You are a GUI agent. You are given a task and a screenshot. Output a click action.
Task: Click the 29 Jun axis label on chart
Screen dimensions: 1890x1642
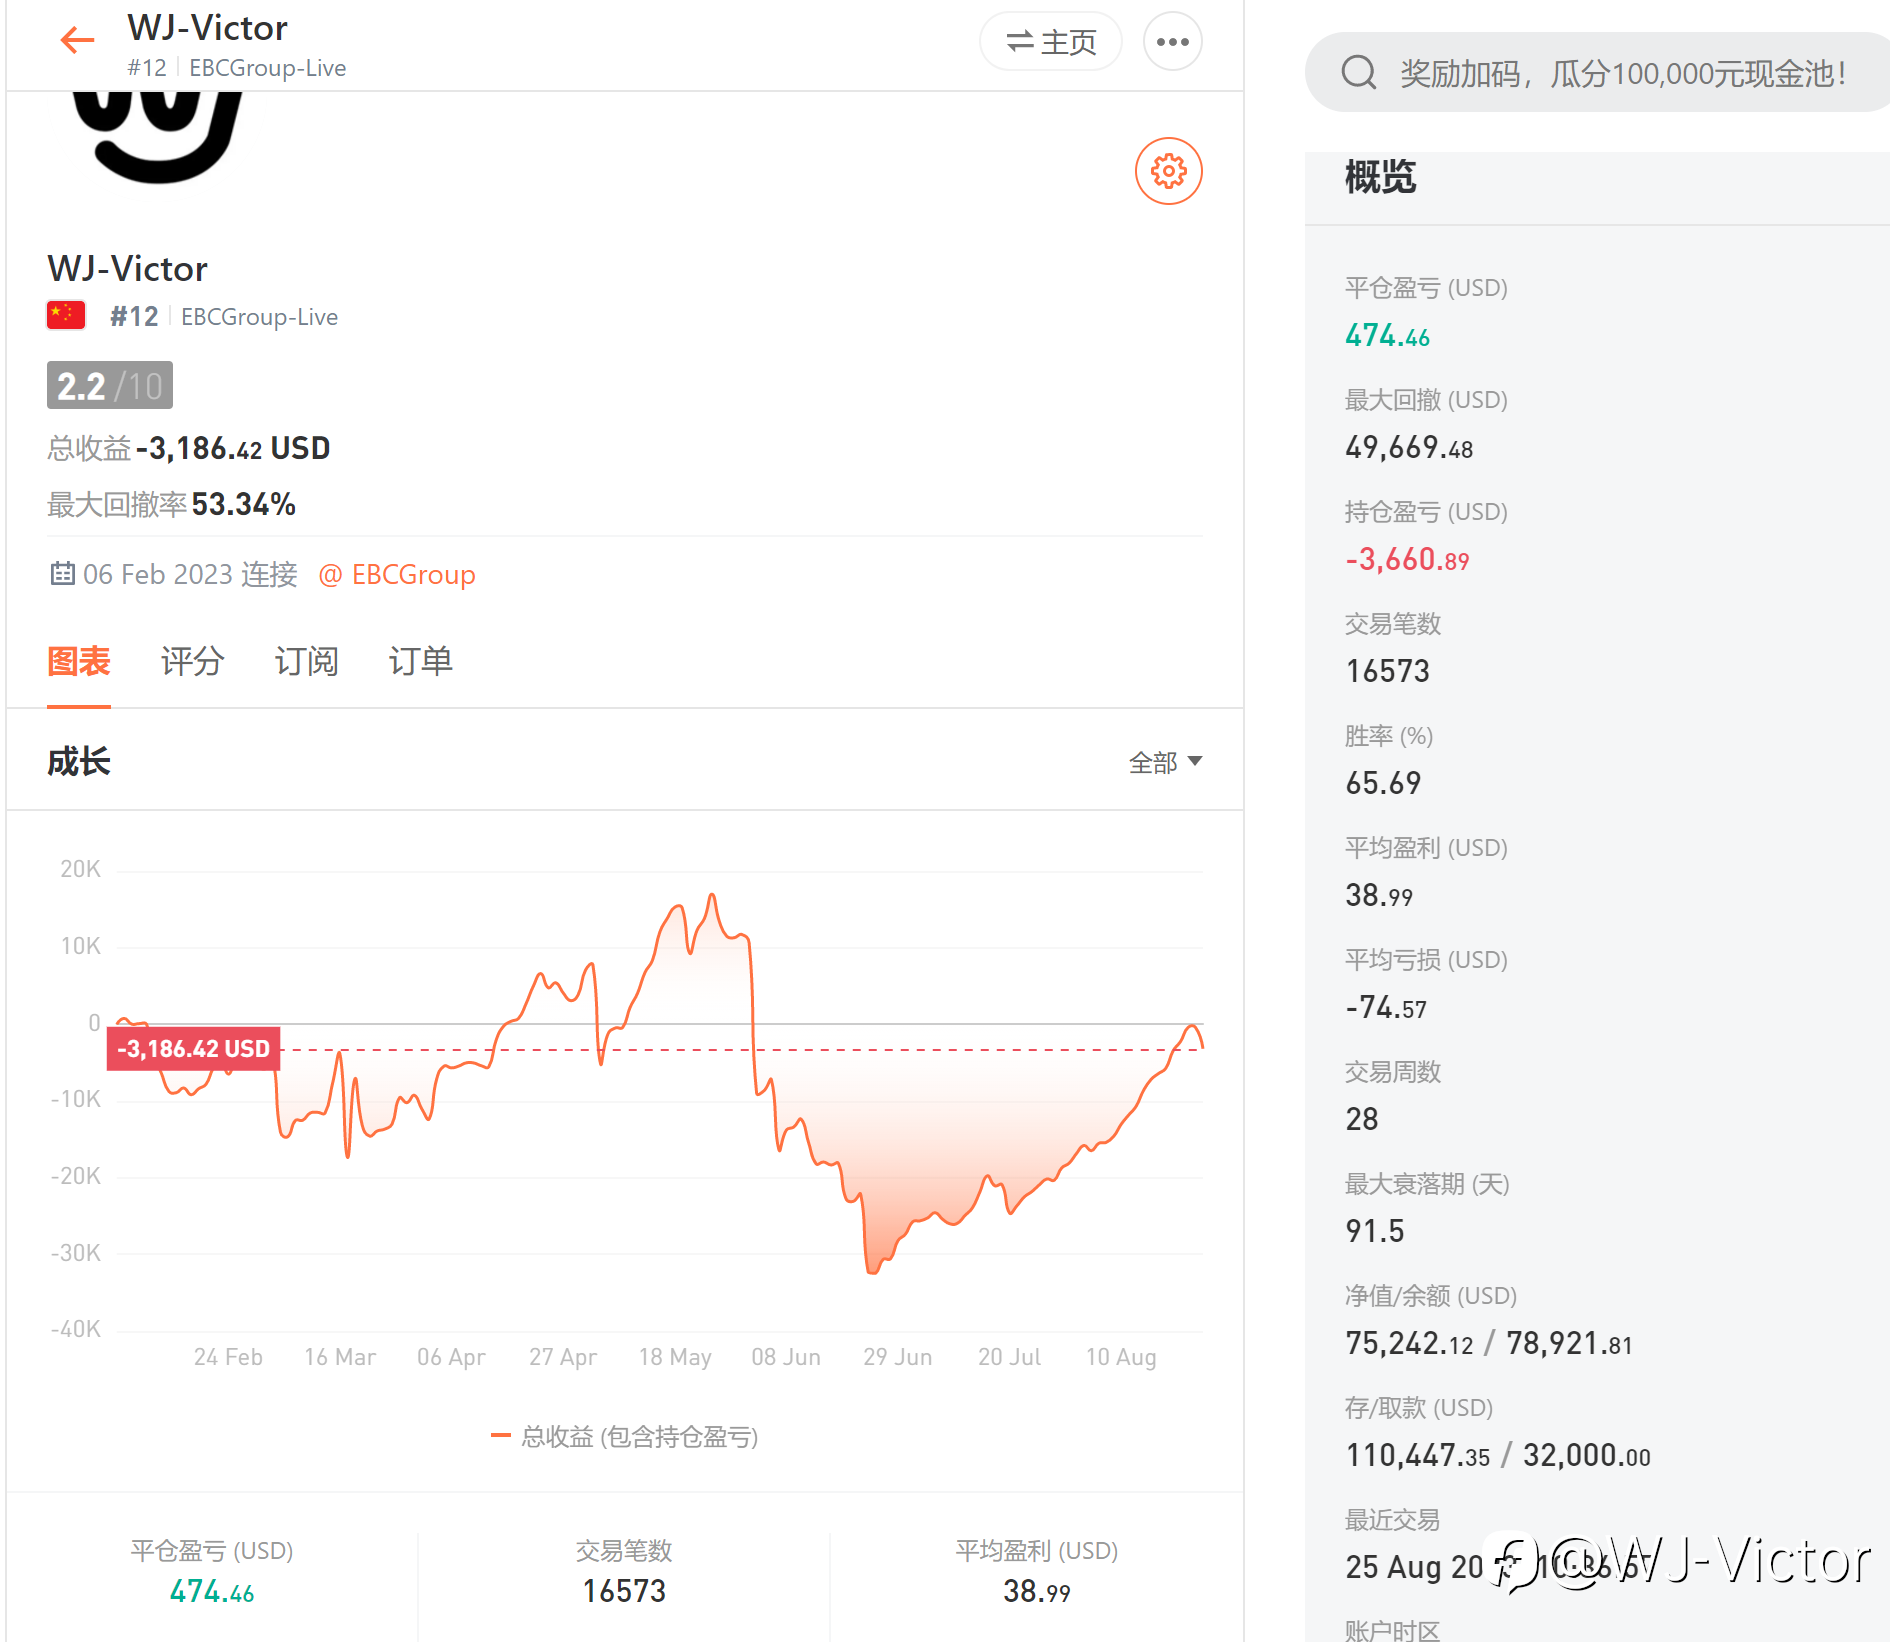tap(897, 1357)
